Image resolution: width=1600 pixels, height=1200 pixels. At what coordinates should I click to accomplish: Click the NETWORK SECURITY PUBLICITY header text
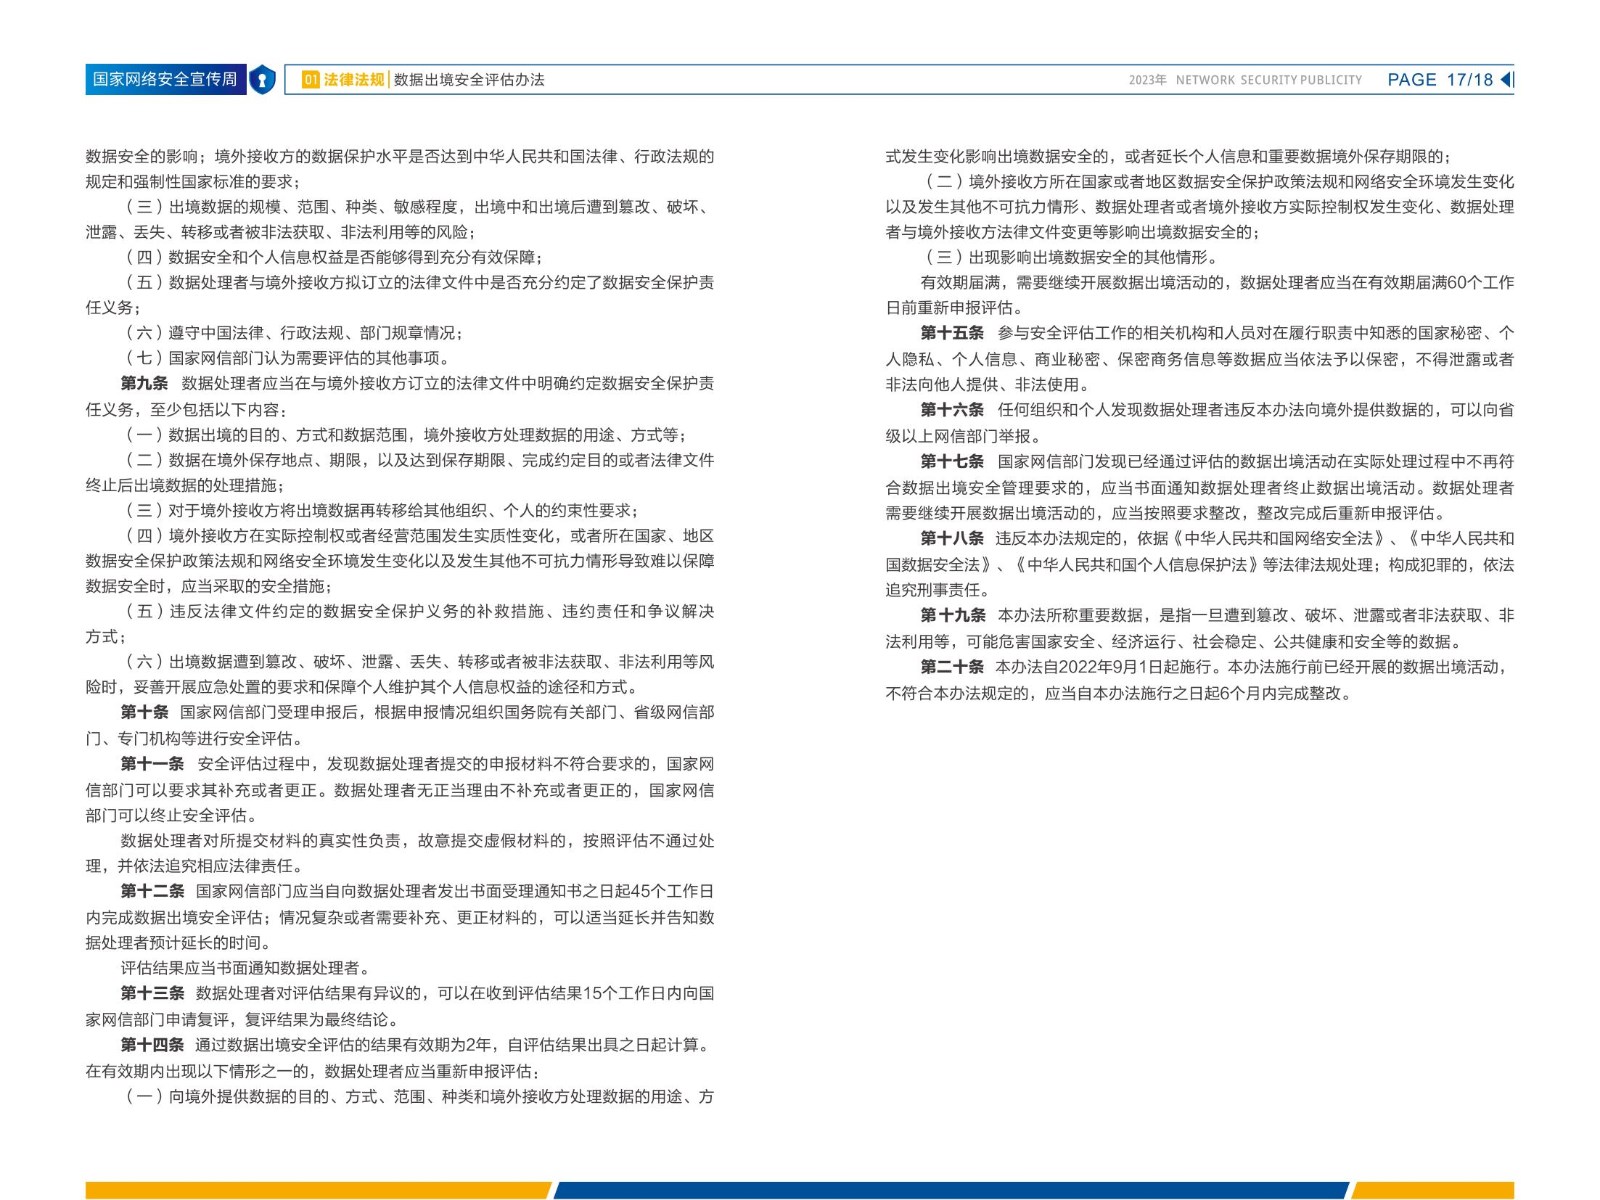(1268, 80)
